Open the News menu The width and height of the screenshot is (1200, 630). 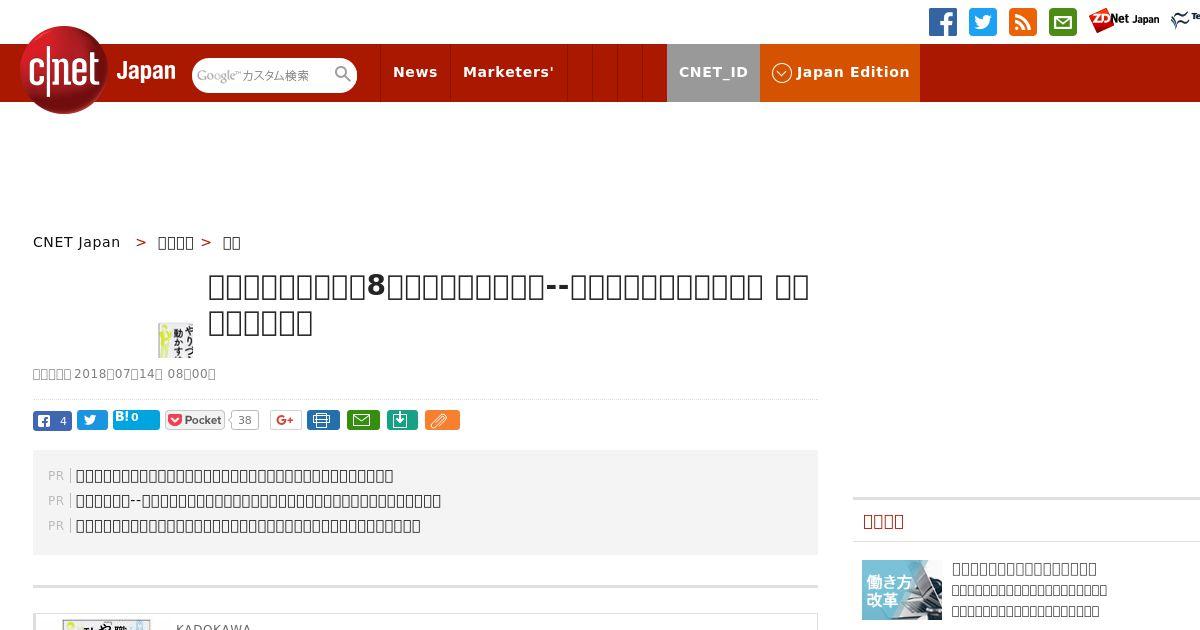coord(415,72)
